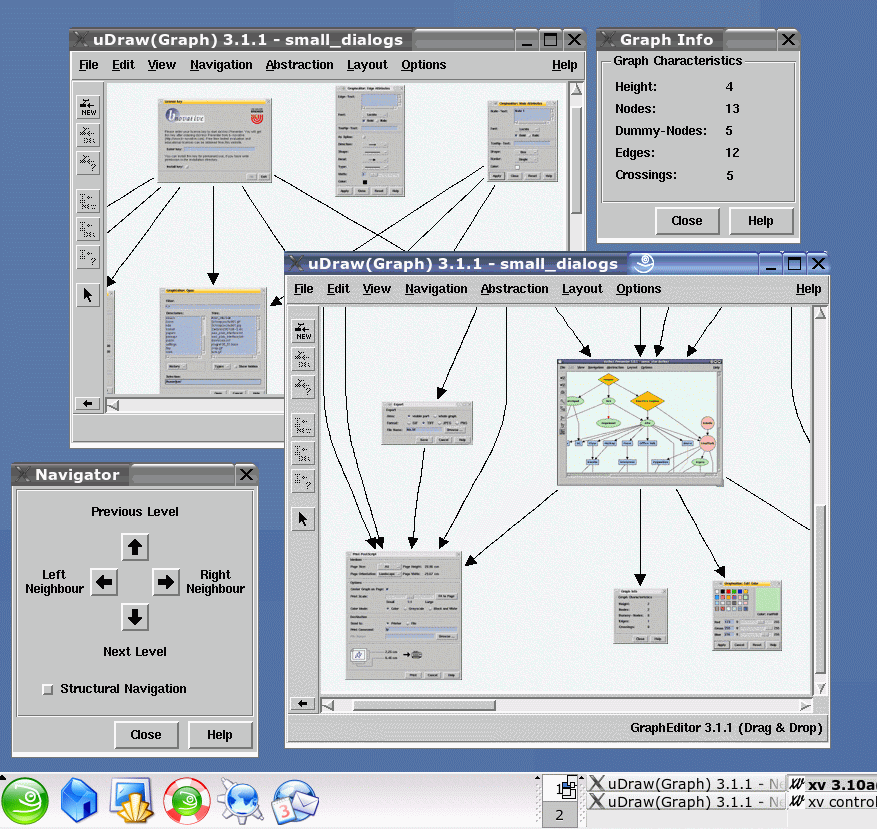The width and height of the screenshot is (877, 829).
Task: Click the third toolbar icon with question mark in the front window
Action: [x=303, y=387]
